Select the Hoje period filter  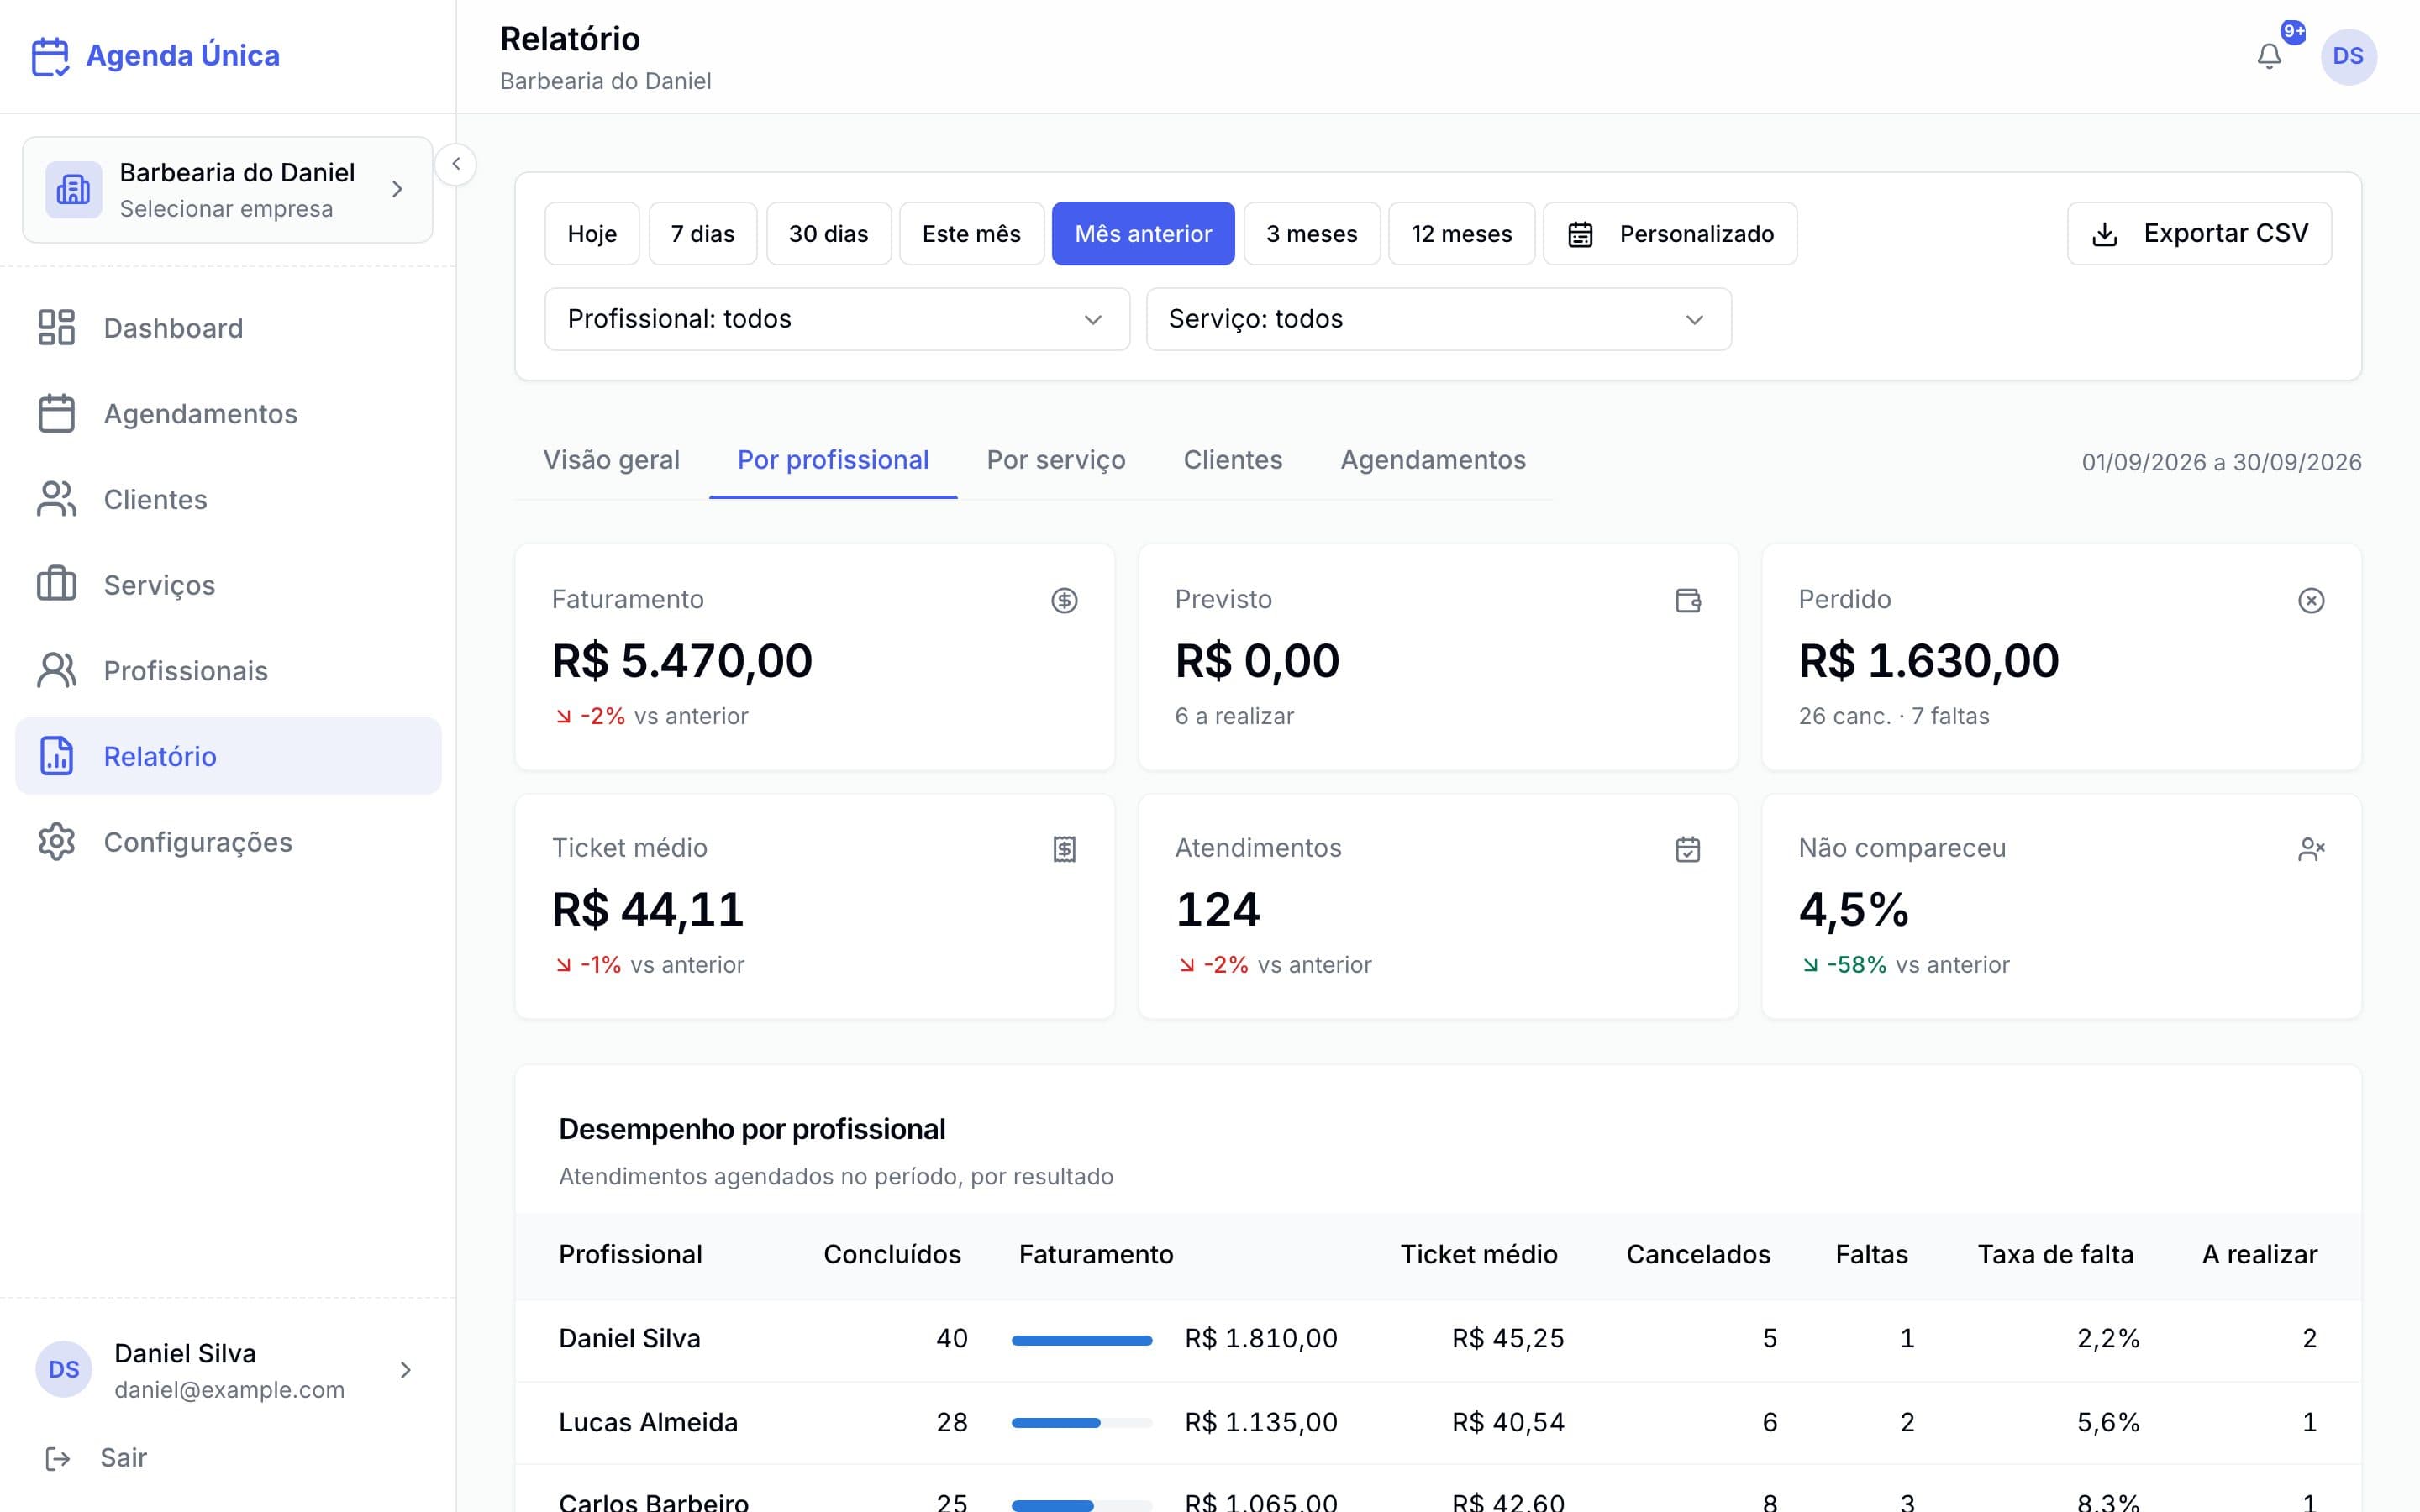point(592,234)
